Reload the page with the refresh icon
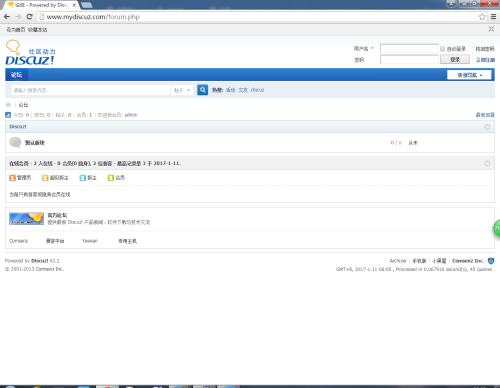Screen dimensions: 500x388 coord(29,17)
